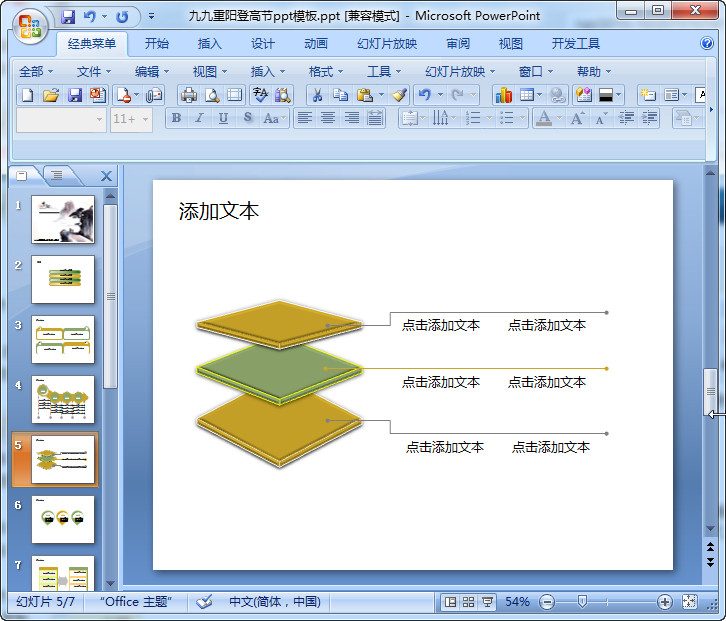726x621 pixels.
Task: Open the 文件 classic menu
Action: 94,72
